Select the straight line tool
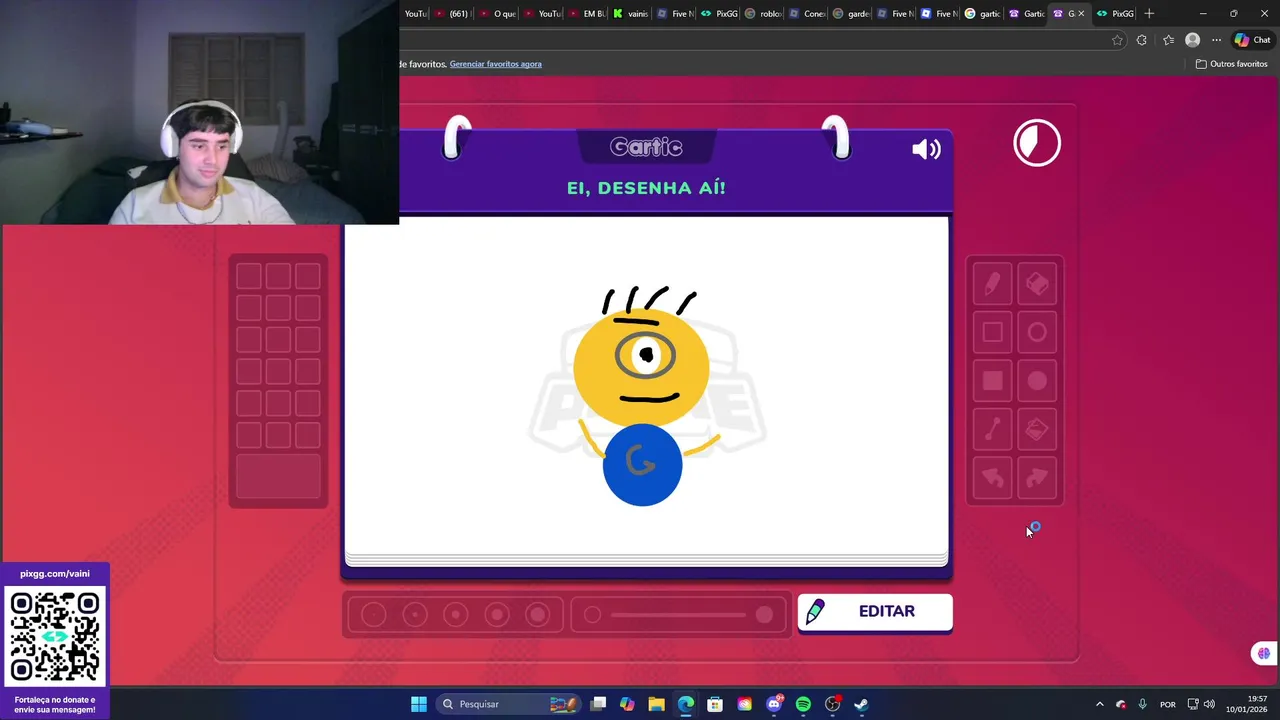The image size is (1280, 720). point(992,430)
